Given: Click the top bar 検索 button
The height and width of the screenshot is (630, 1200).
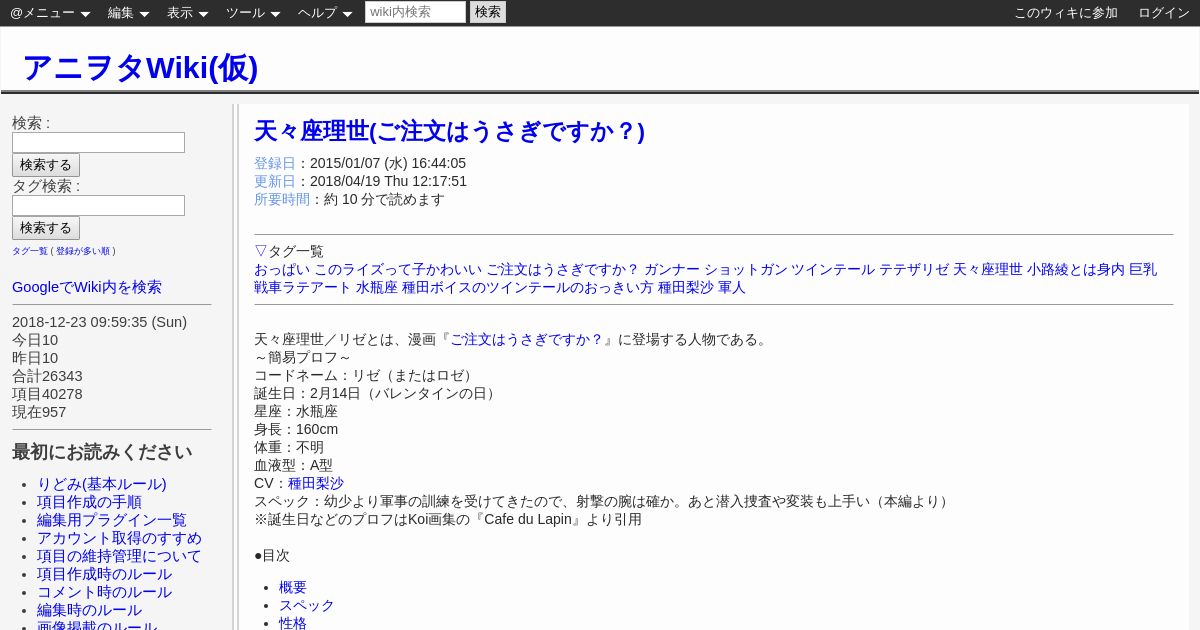Looking at the screenshot, I should pos(488,12).
